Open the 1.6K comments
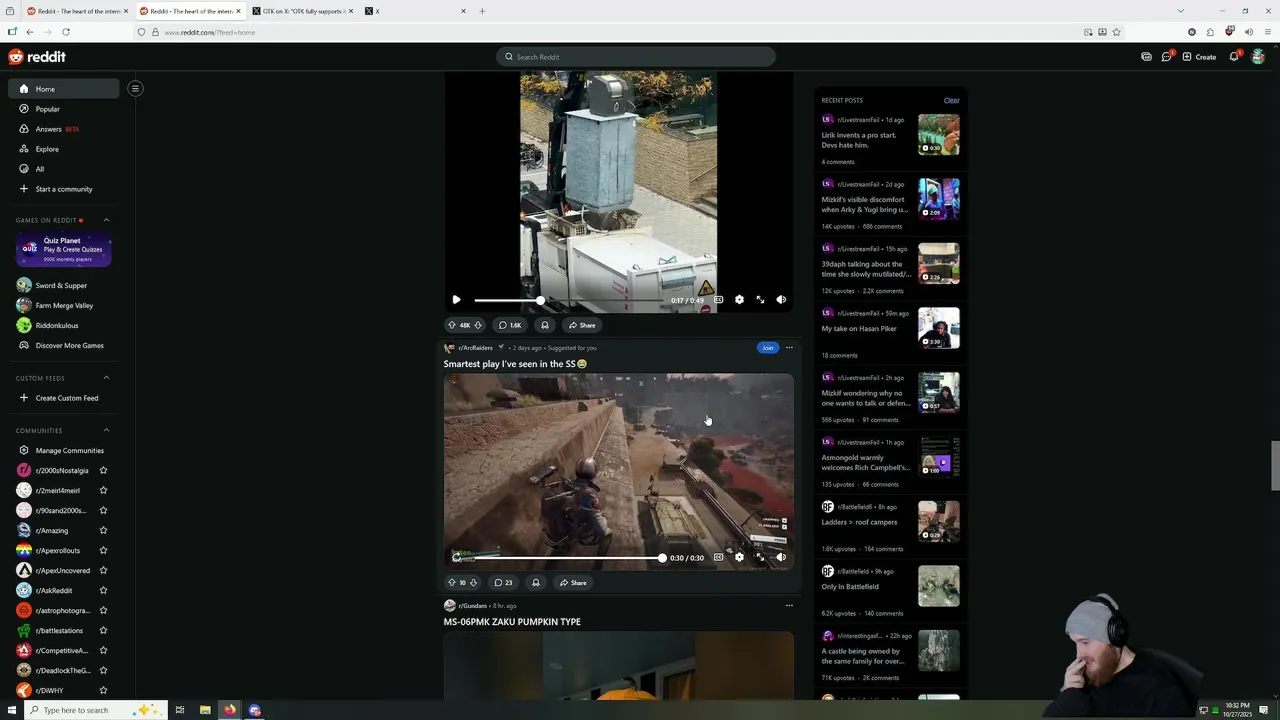Viewport: 1280px width, 720px height. coord(510,325)
